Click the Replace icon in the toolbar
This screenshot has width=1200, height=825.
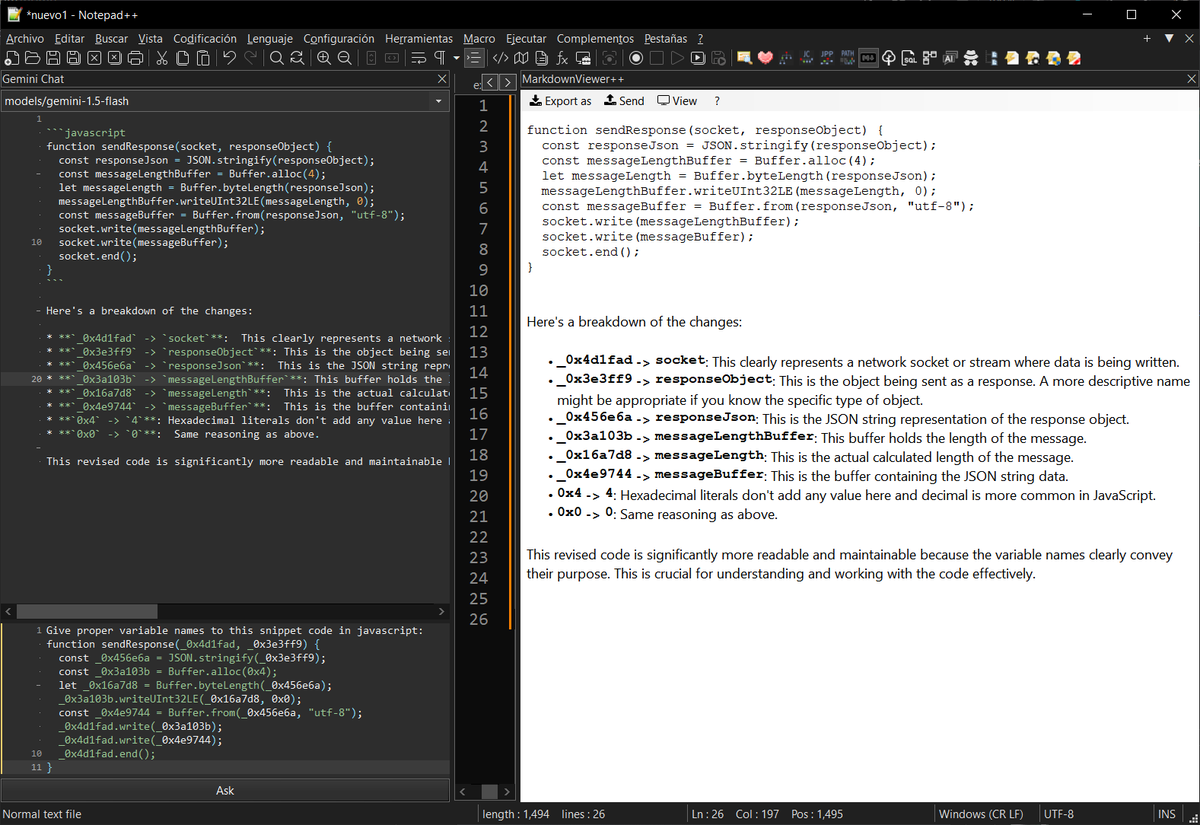click(x=297, y=58)
